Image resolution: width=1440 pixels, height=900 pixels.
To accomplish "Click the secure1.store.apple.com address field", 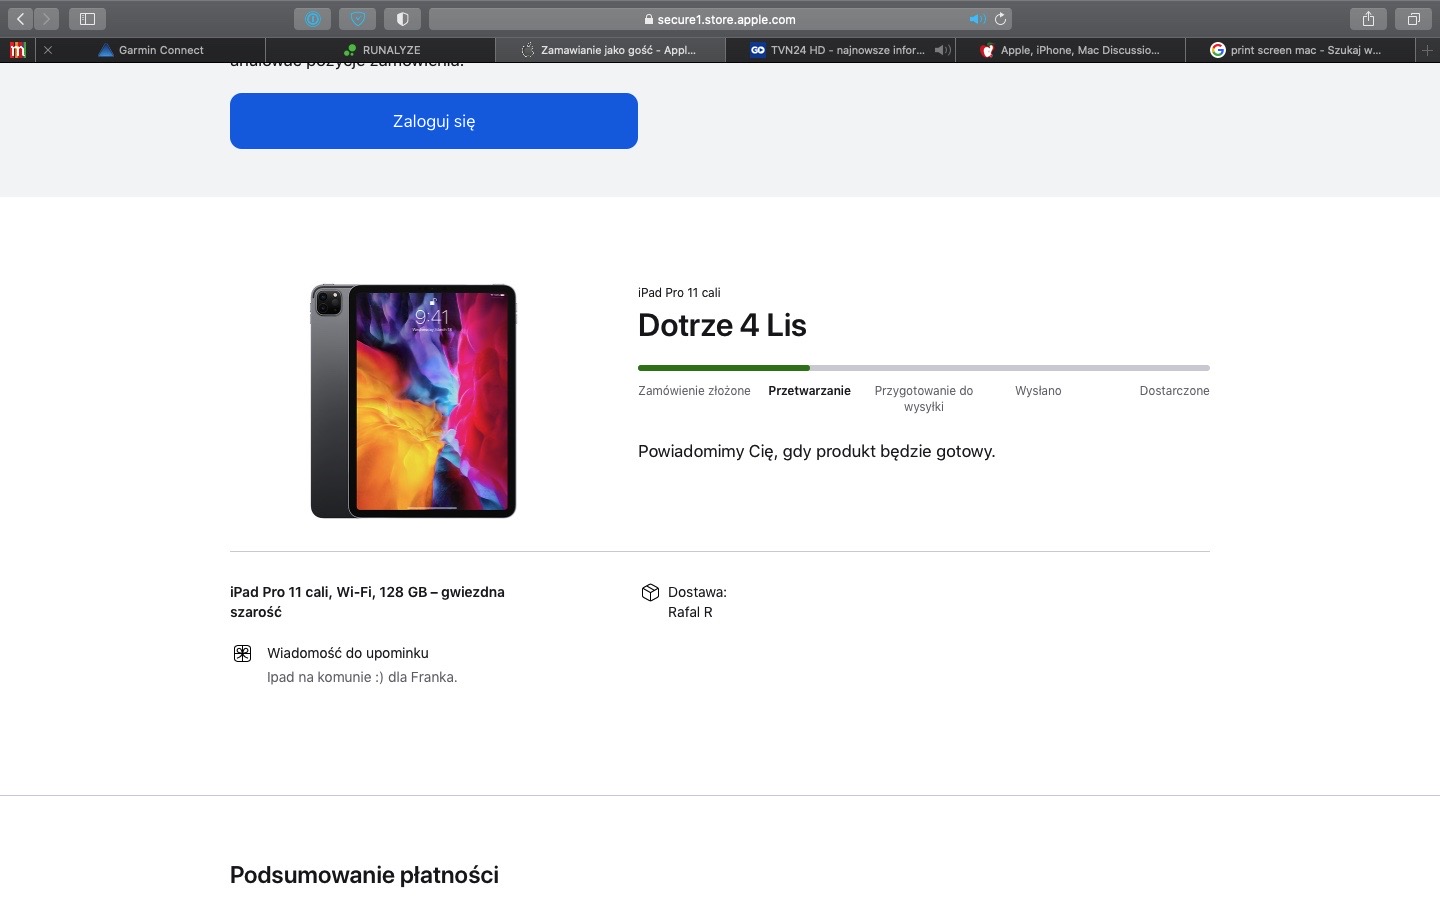I will click(x=720, y=19).
